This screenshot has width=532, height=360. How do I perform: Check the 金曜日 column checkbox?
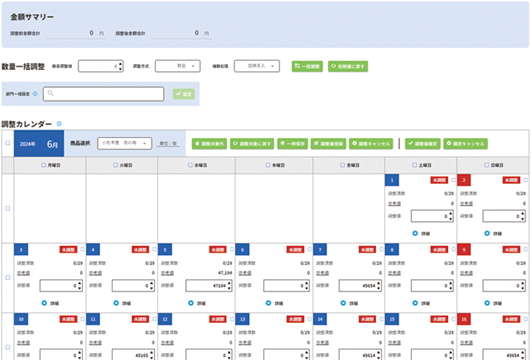(x=342, y=165)
